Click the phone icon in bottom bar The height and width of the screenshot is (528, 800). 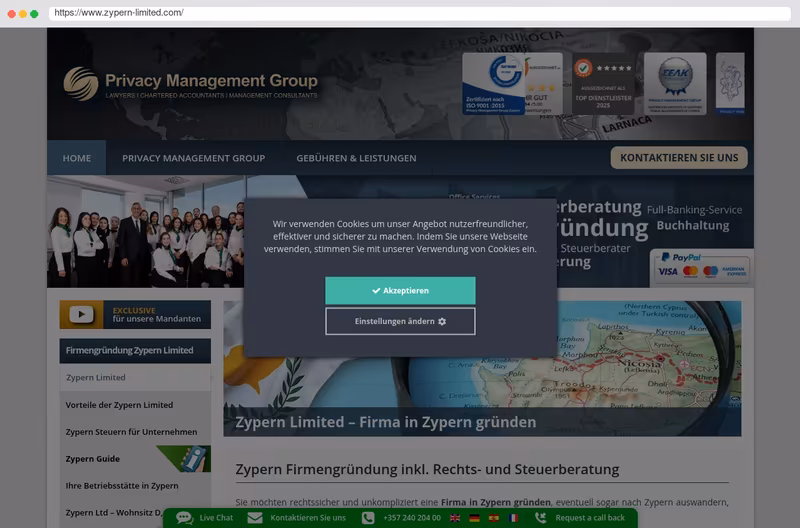click(368, 518)
